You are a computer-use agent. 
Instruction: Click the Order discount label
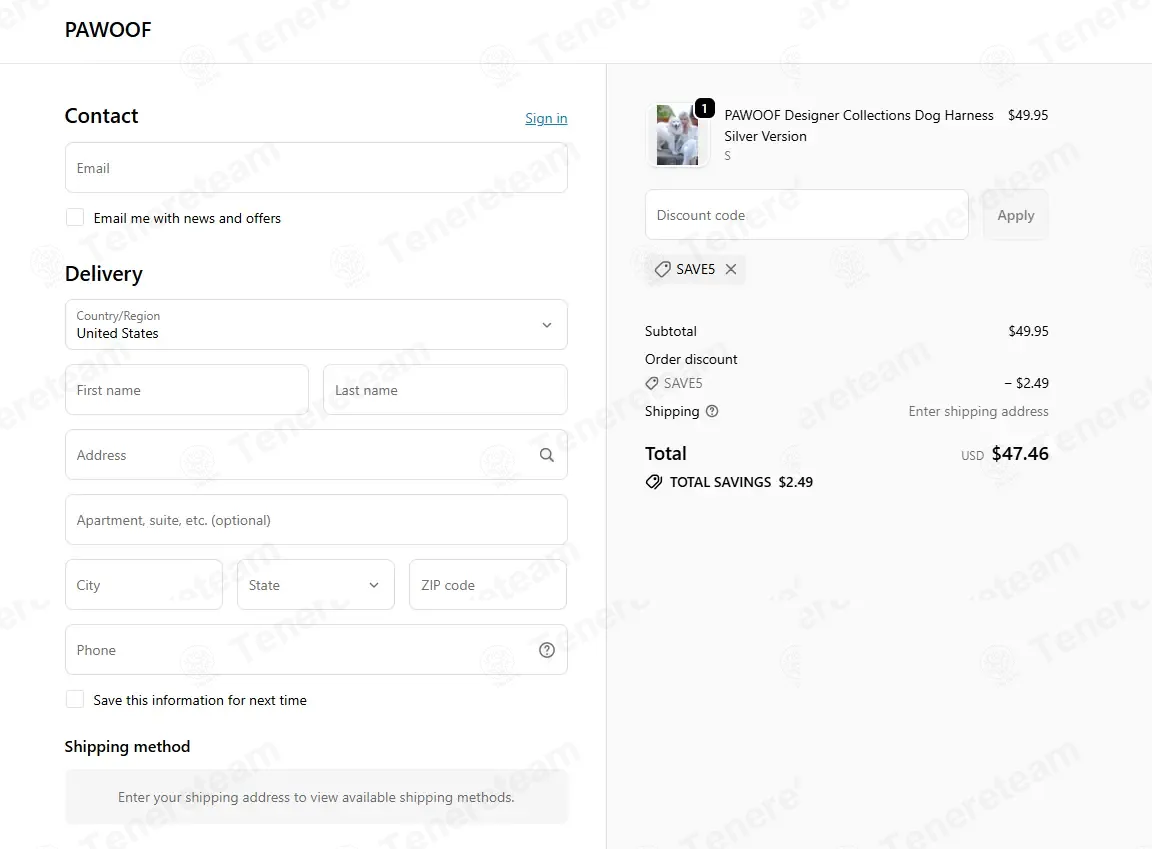(691, 359)
